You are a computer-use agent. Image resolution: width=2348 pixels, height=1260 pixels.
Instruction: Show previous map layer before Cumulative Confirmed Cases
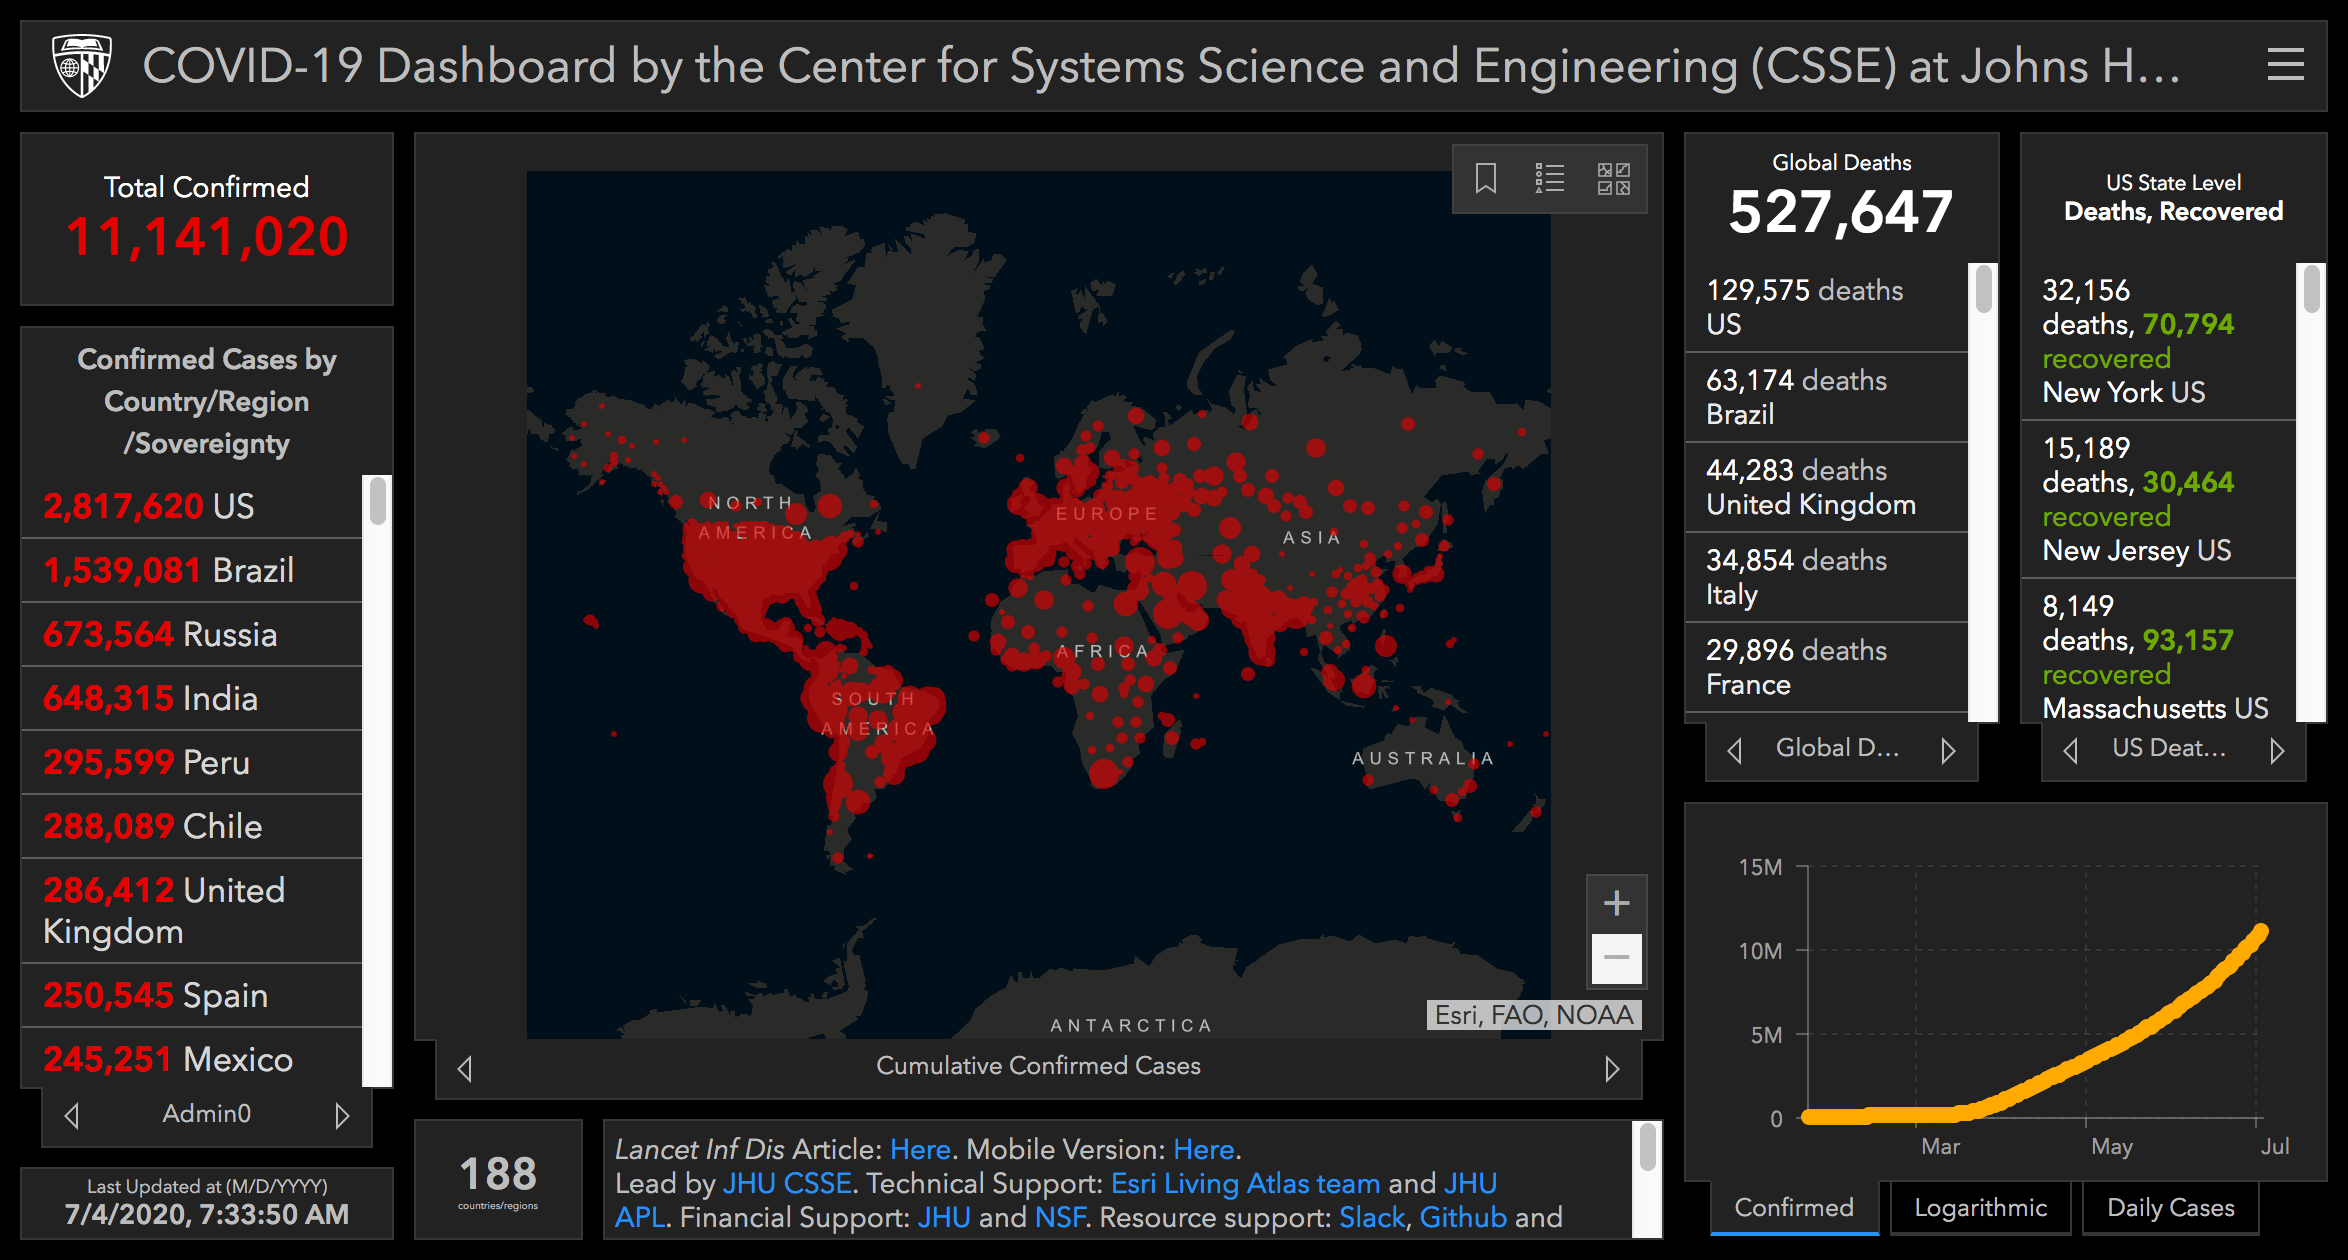tap(465, 1068)
